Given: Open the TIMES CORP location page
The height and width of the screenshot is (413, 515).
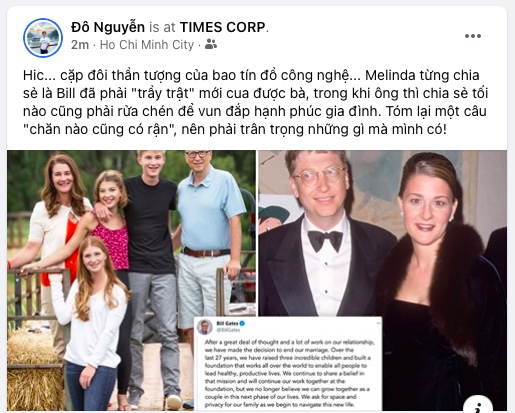Looking at the screenshot, I should pyautogui.click(x=223, y=27).
